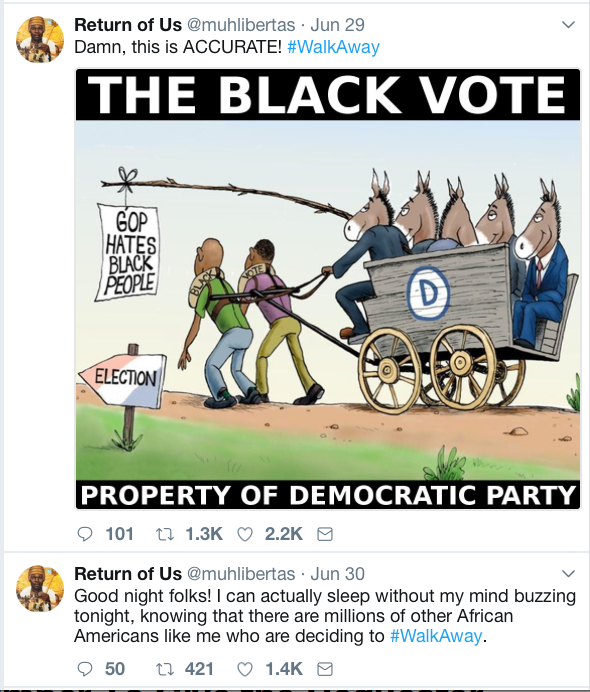590x692 pixels.
Task: Open the Good night folks tweet text
Action: [x=325, y=616]
